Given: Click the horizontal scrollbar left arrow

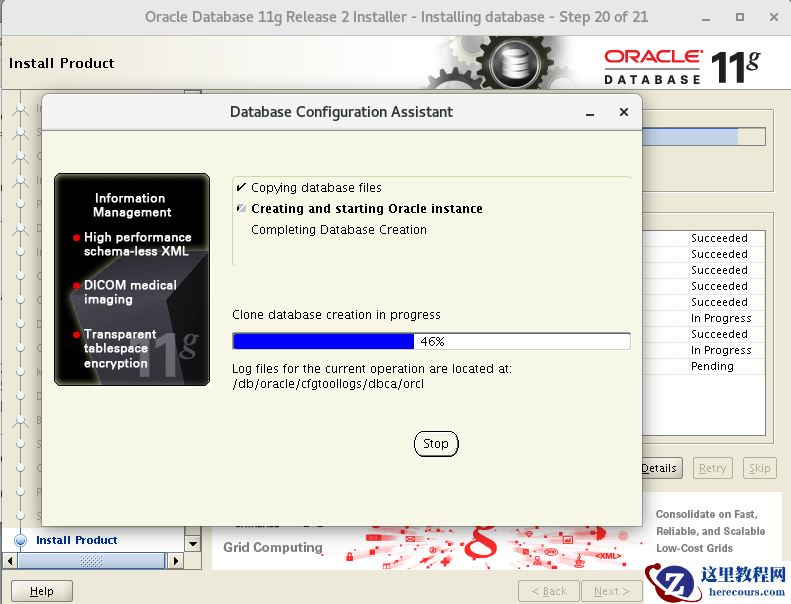Looking at the screenshot, I should pos(10,561).
